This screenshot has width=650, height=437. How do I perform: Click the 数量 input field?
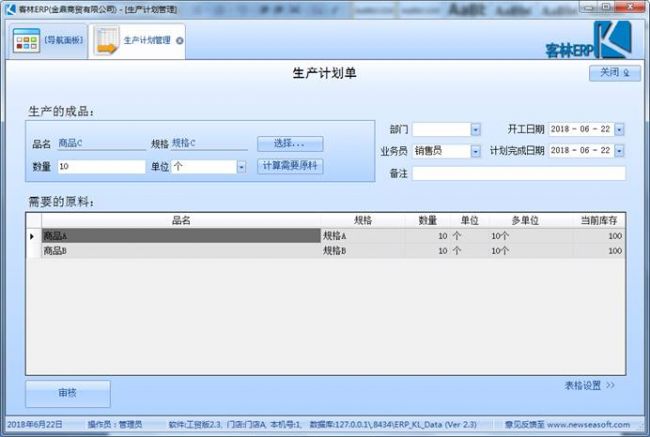(100, 167)
